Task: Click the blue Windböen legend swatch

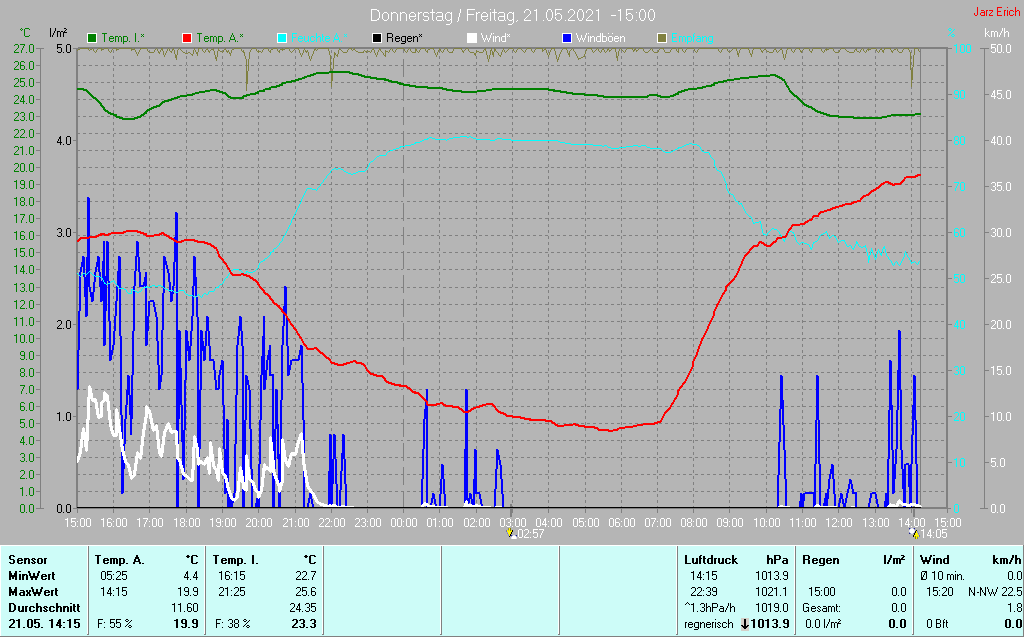Action: pyautogui.click(x=566, y=38)
